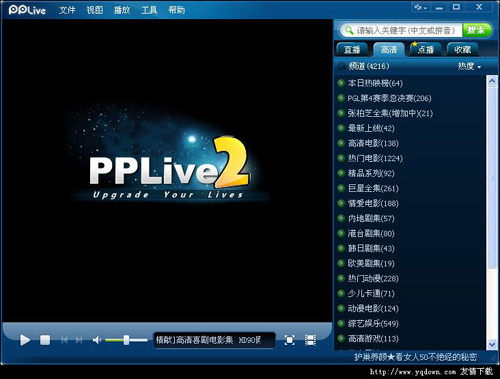500x379 pixels.
Task: Expand PGL第4赛季总决赛(206) category icon
Action: point(341,98)
